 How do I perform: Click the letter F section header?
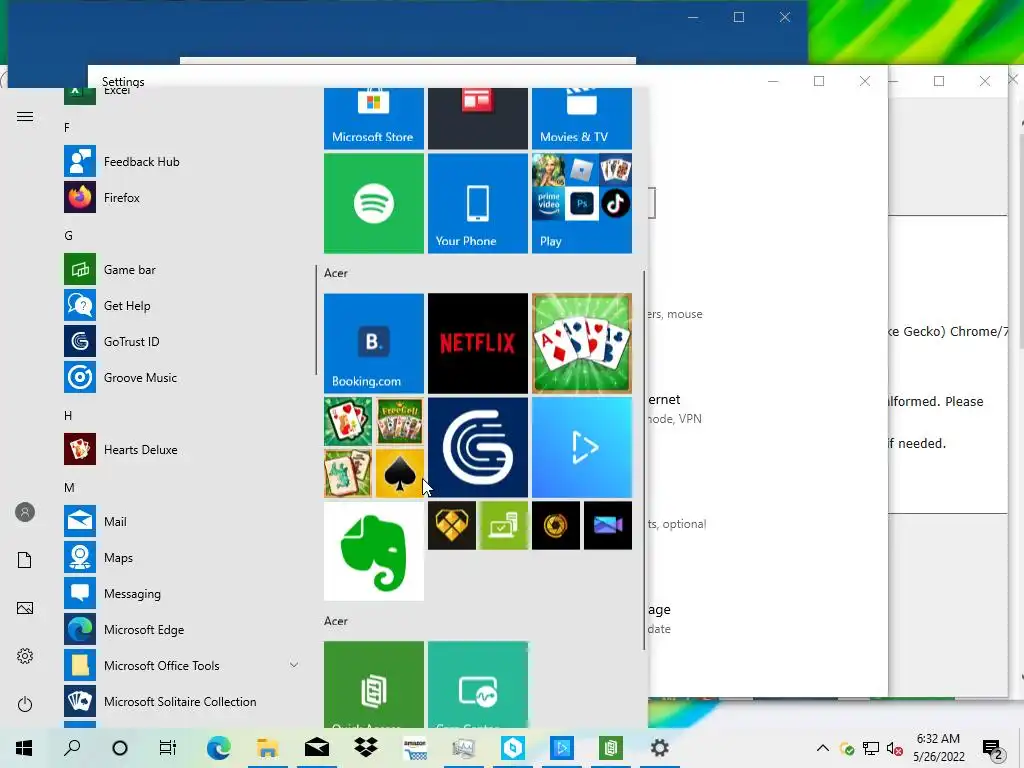pos(67,127)
